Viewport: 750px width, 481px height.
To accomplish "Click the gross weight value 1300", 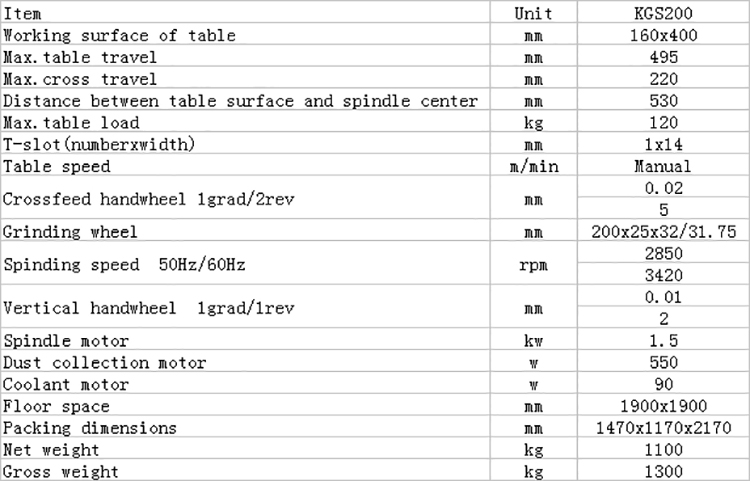I will tap(663, 471).
